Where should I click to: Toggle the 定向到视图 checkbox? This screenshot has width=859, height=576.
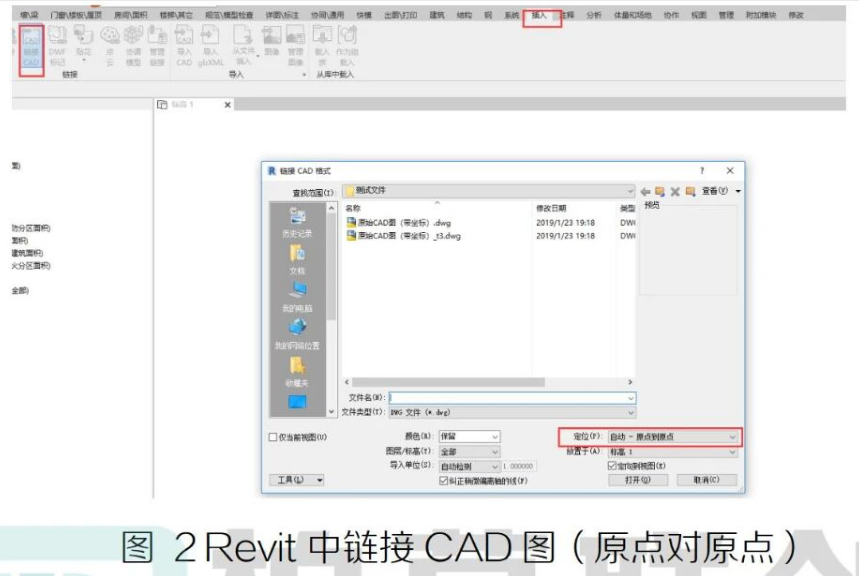pyautogui.click(x=612, y=466)
